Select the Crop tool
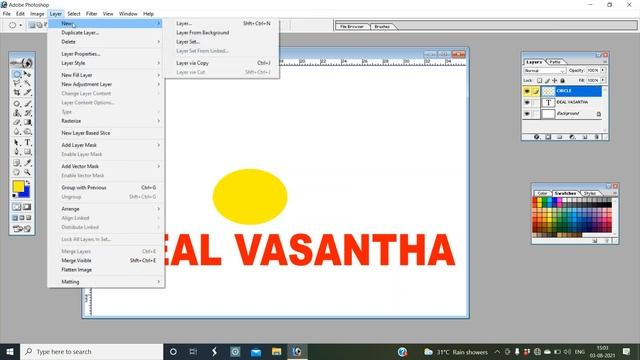This screenshot has width=640, height=360. pos(16,92)
